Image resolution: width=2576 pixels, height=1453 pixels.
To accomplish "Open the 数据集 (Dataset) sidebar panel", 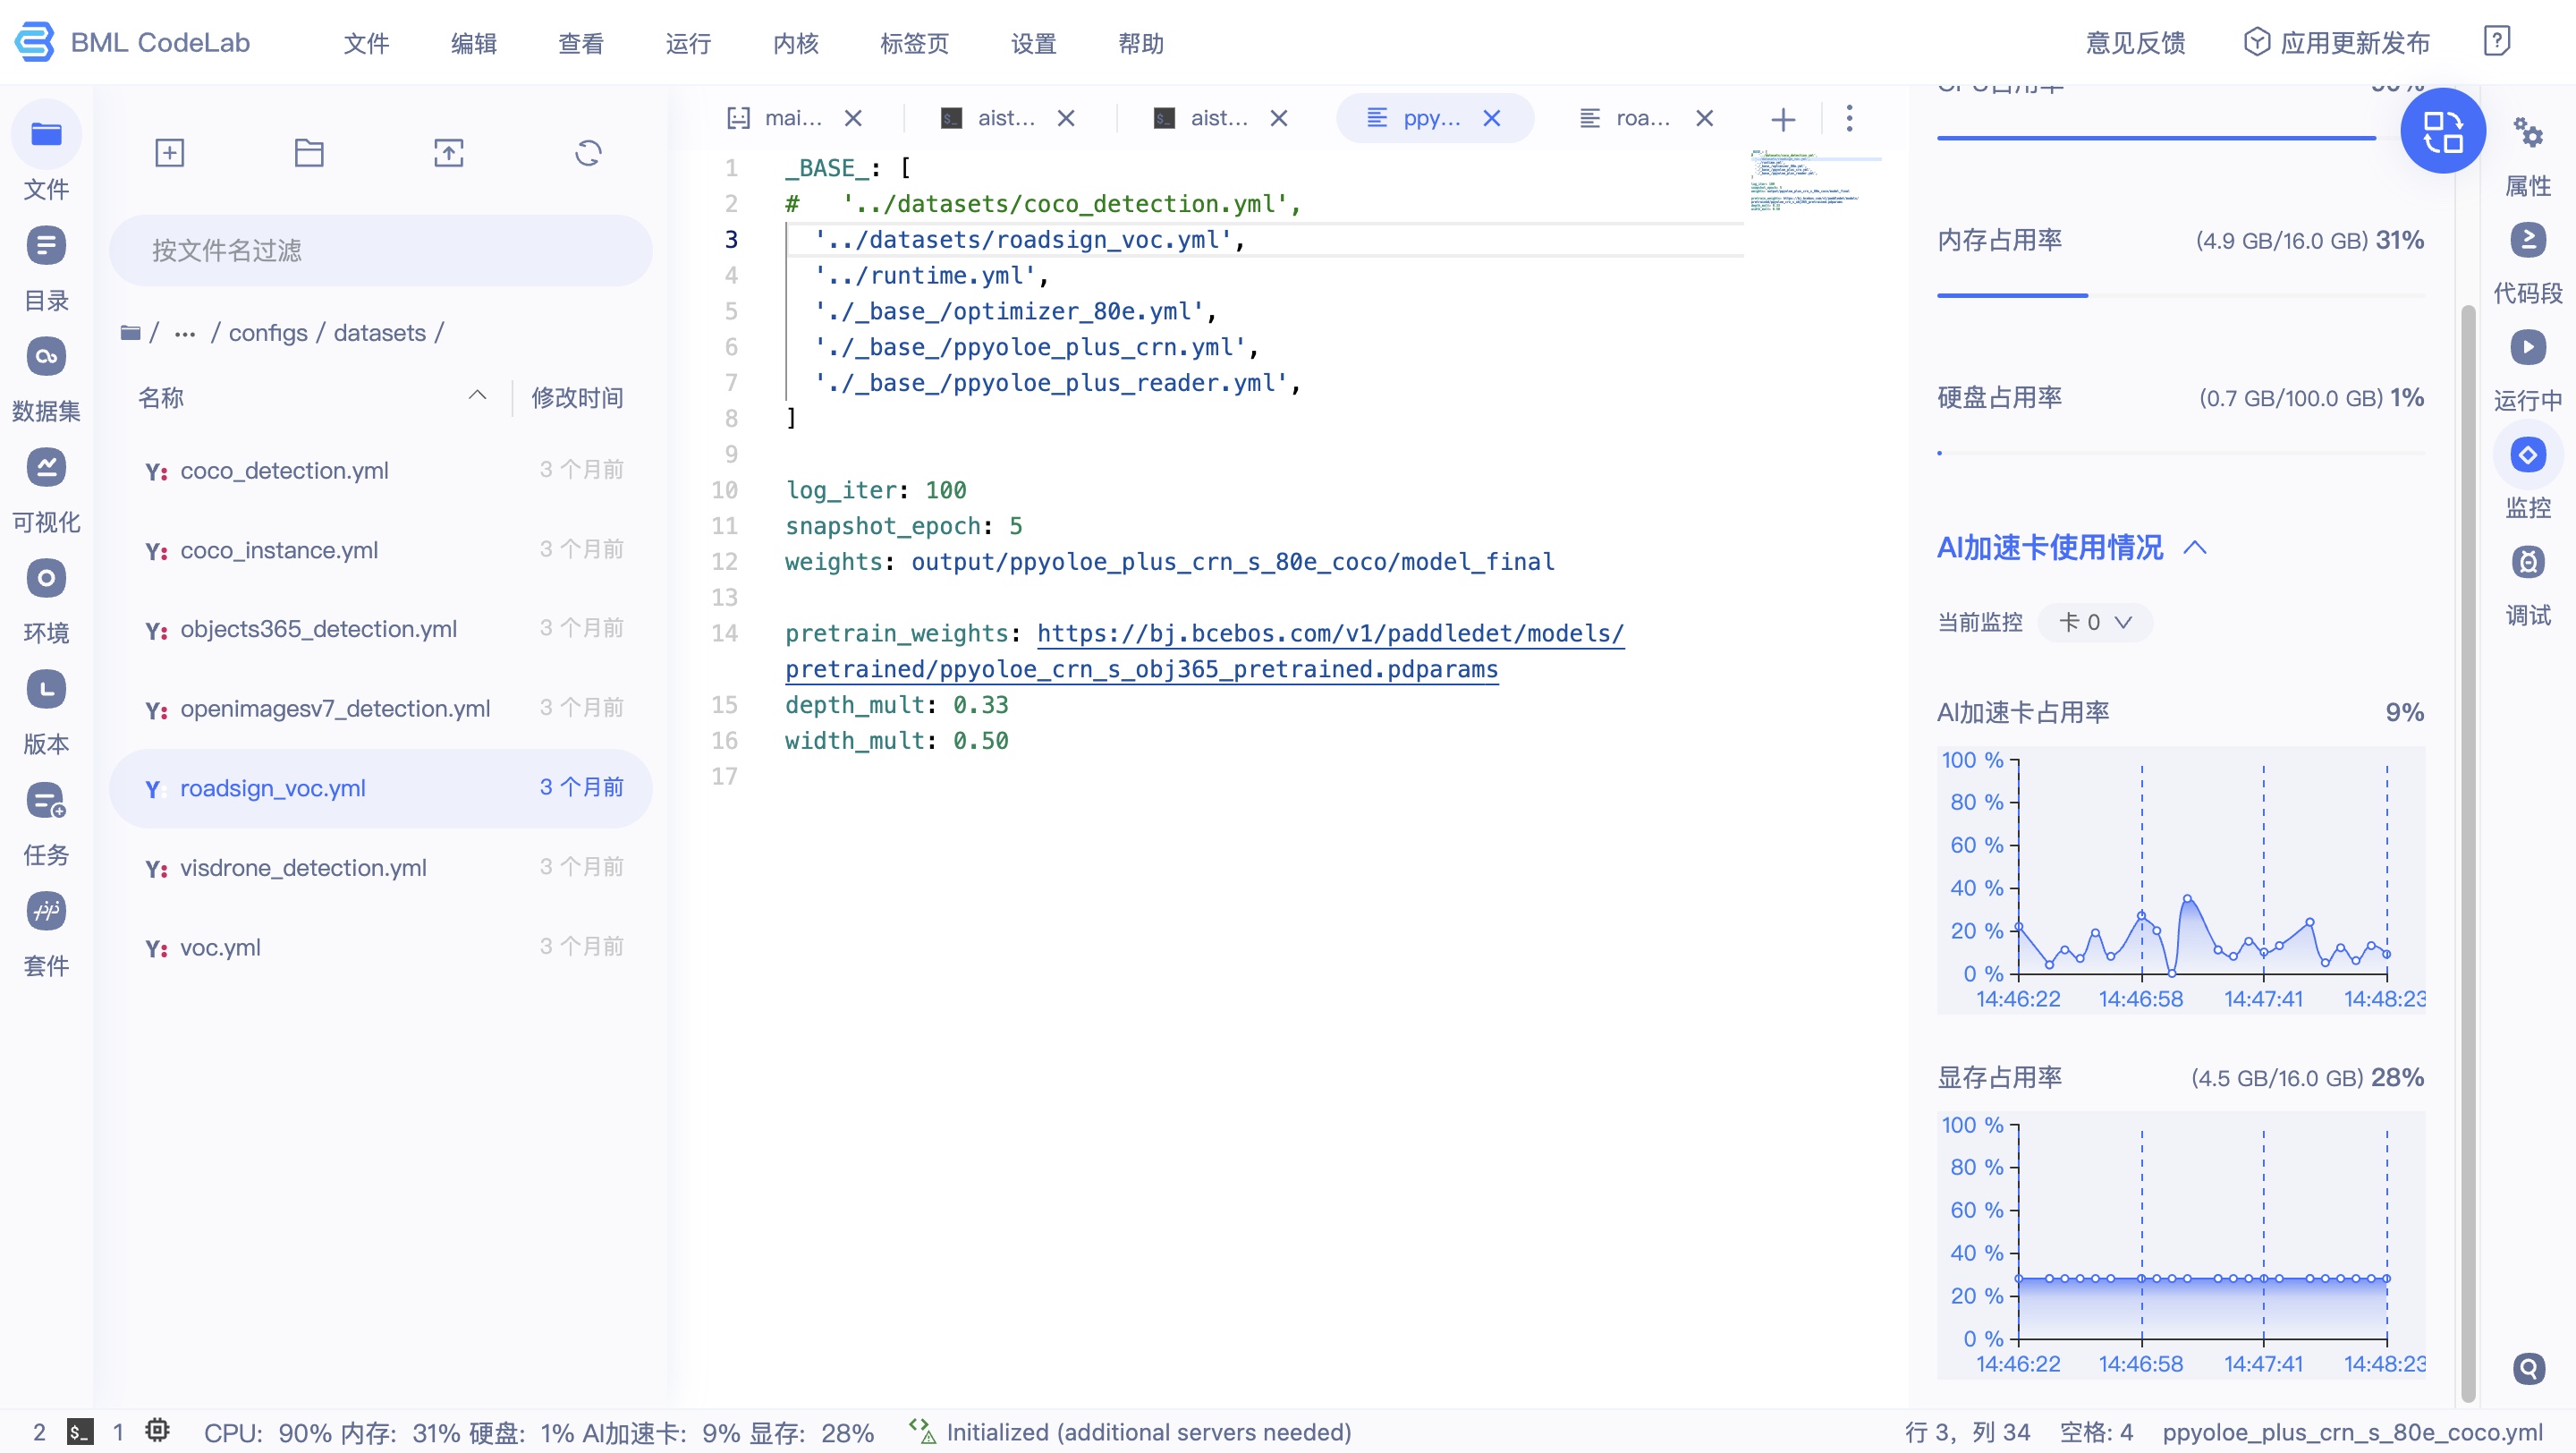I will coord(46,358).
